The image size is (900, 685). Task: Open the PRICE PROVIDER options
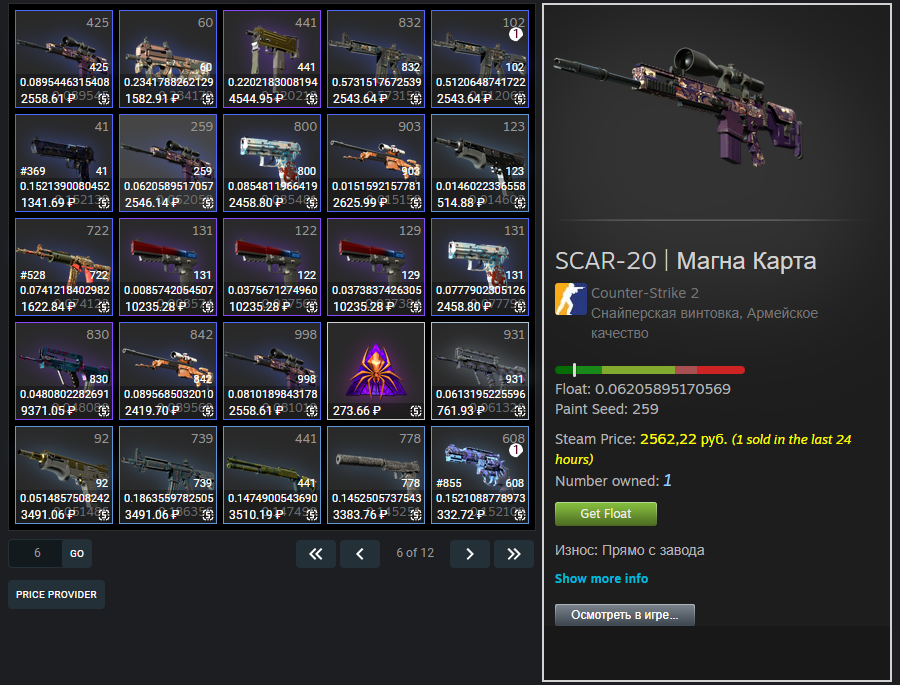56,594
